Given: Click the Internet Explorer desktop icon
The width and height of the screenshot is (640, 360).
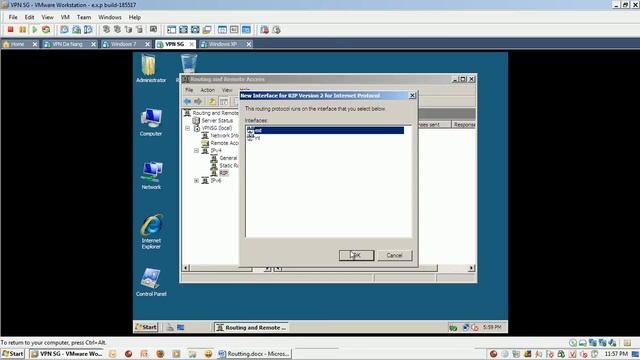Looking at the screenshot, I should point(151,231).
